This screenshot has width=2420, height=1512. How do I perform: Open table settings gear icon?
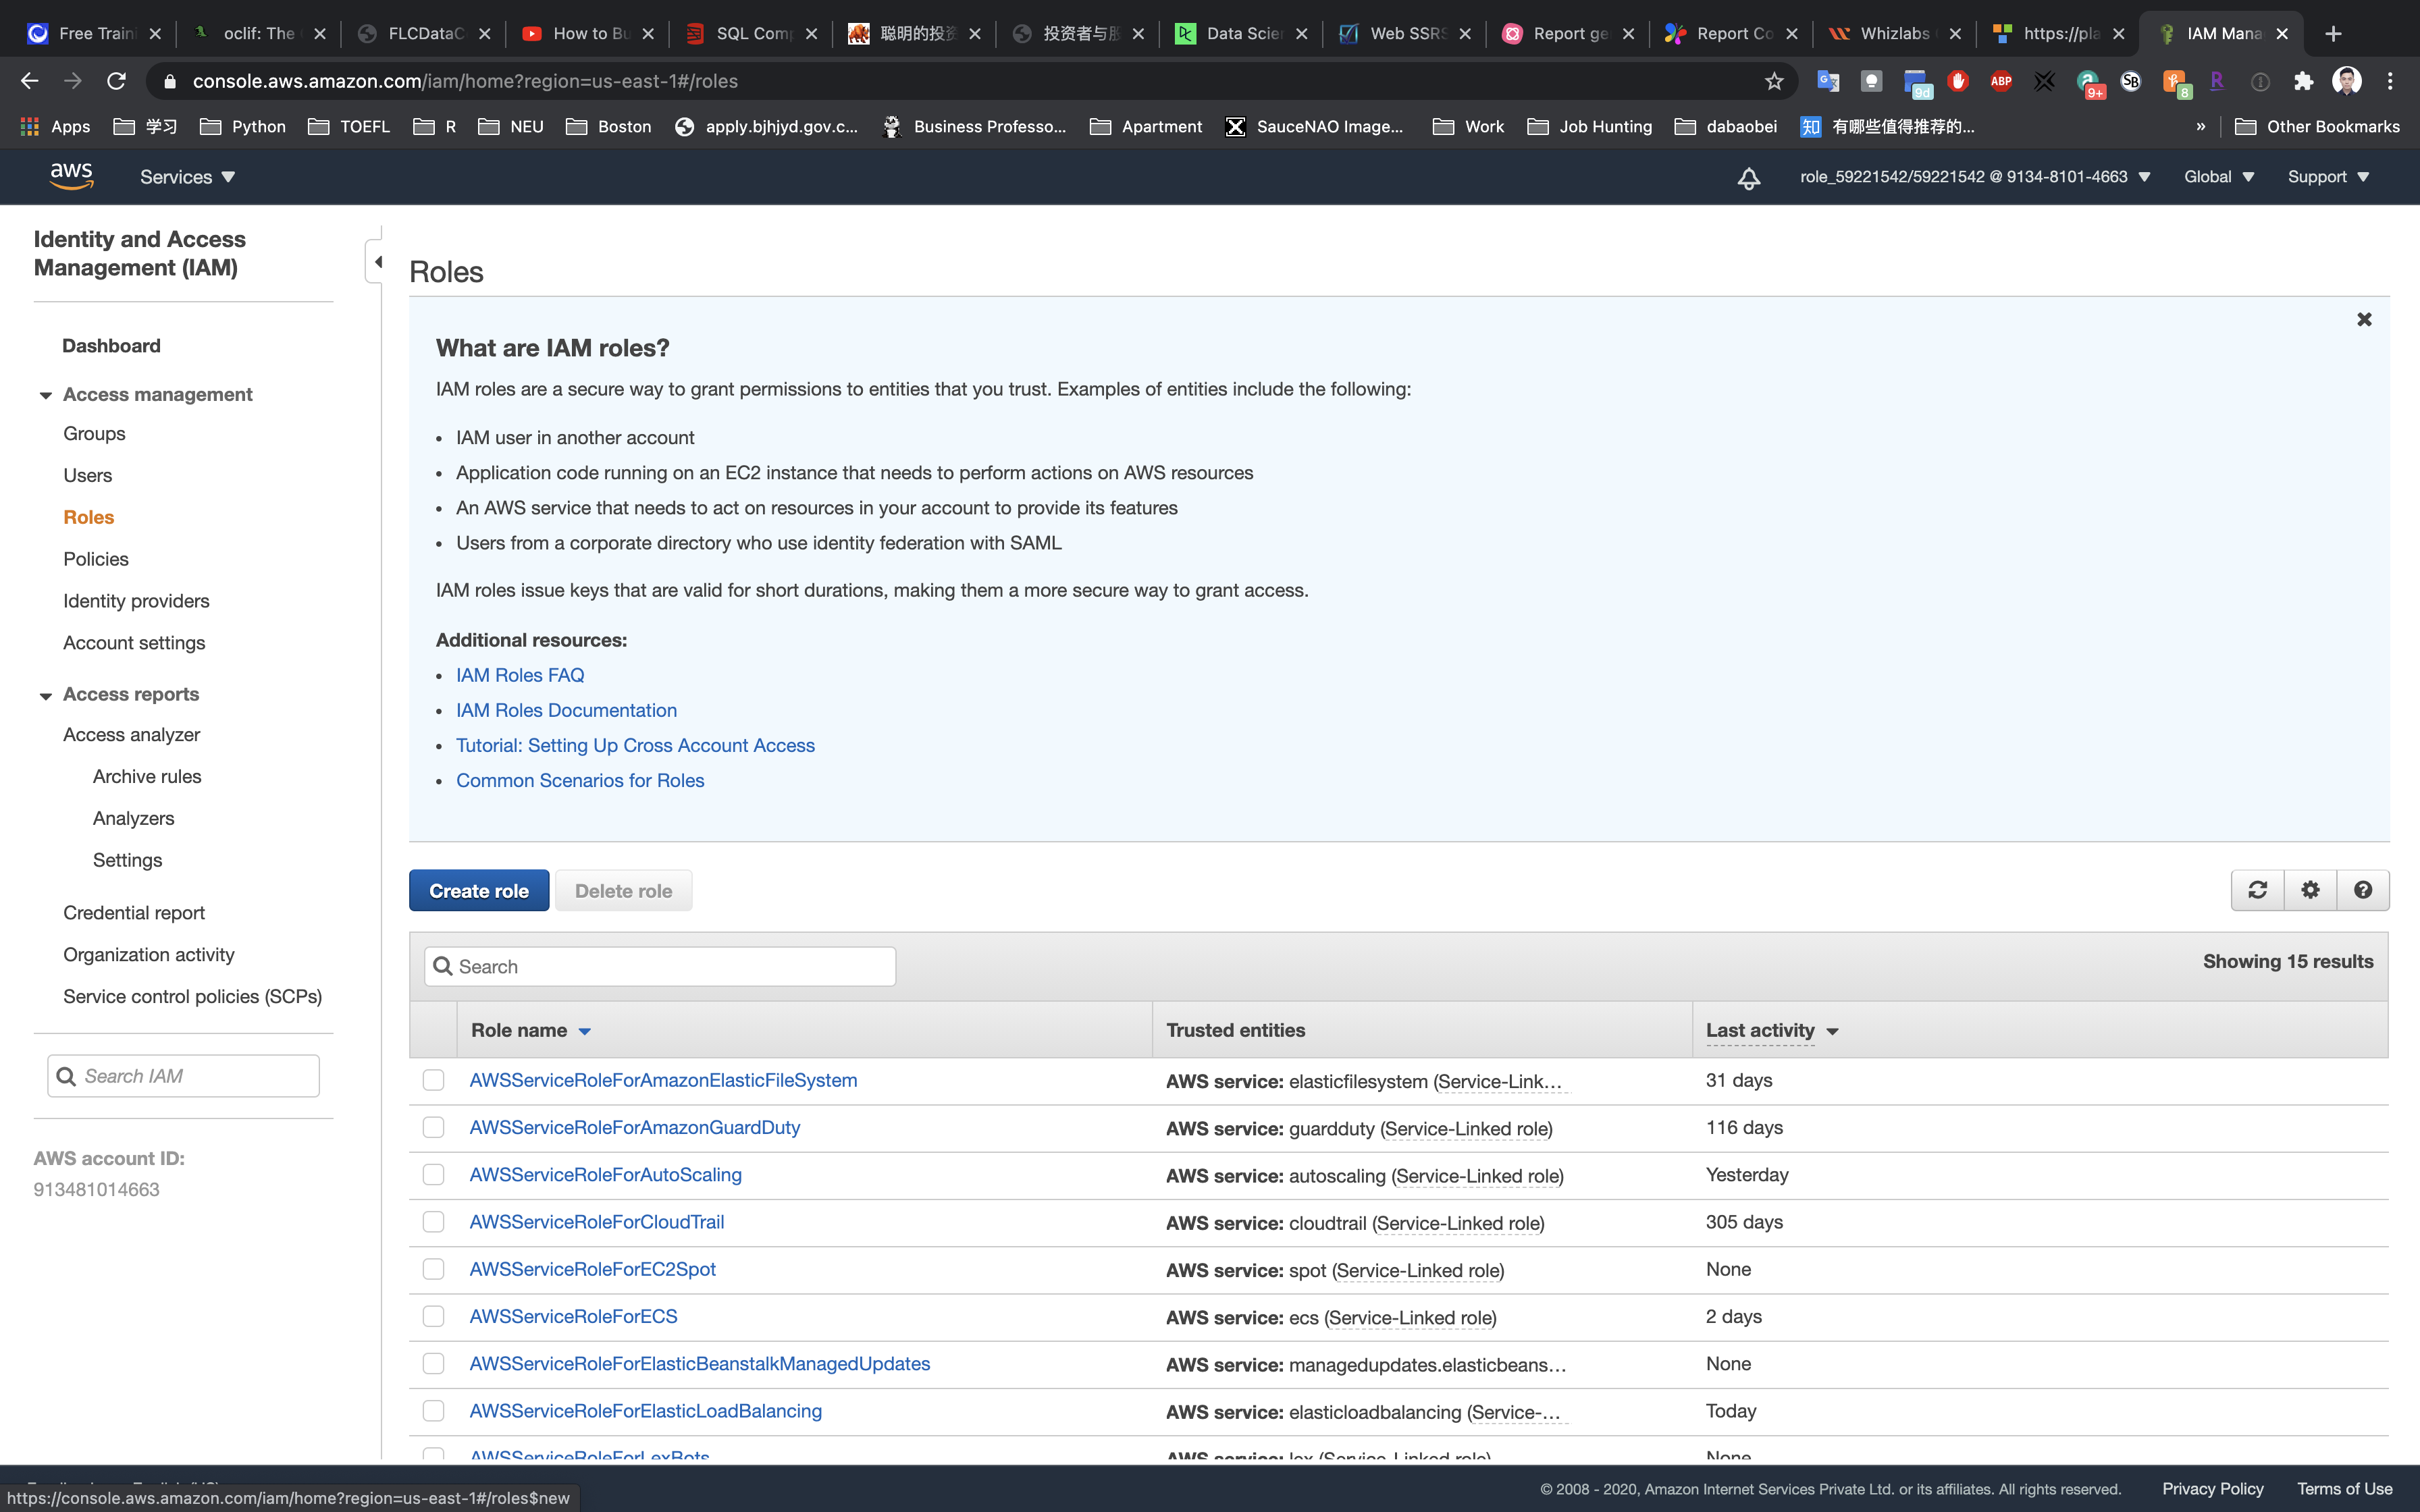pyautogui.click(x=2310, y=890)
